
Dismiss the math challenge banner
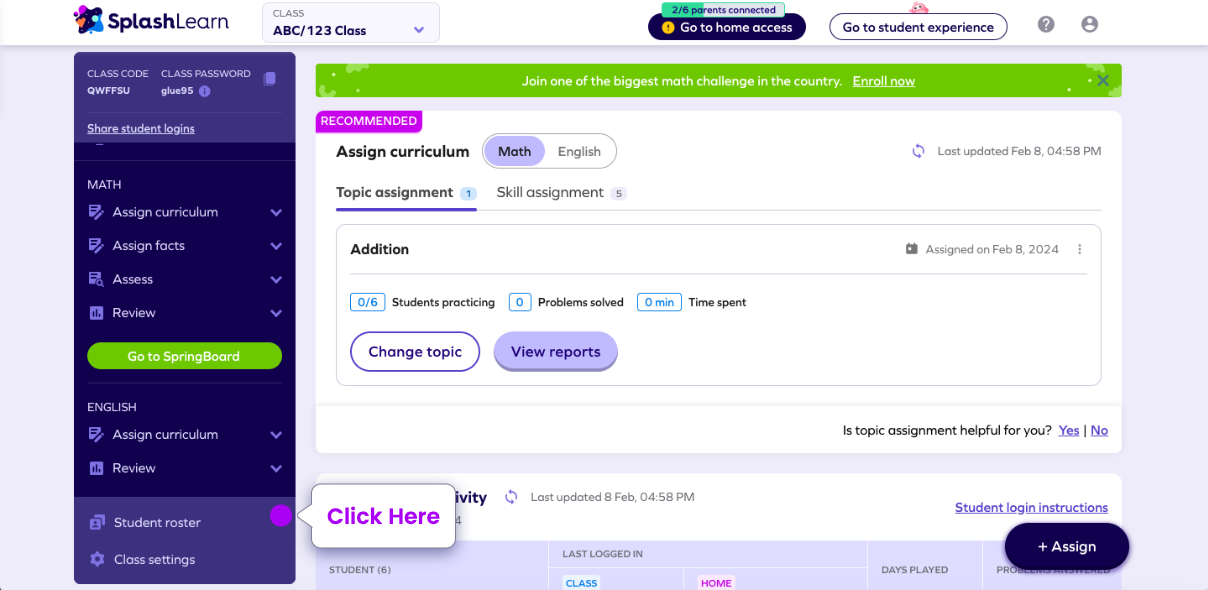point(1102,80)
